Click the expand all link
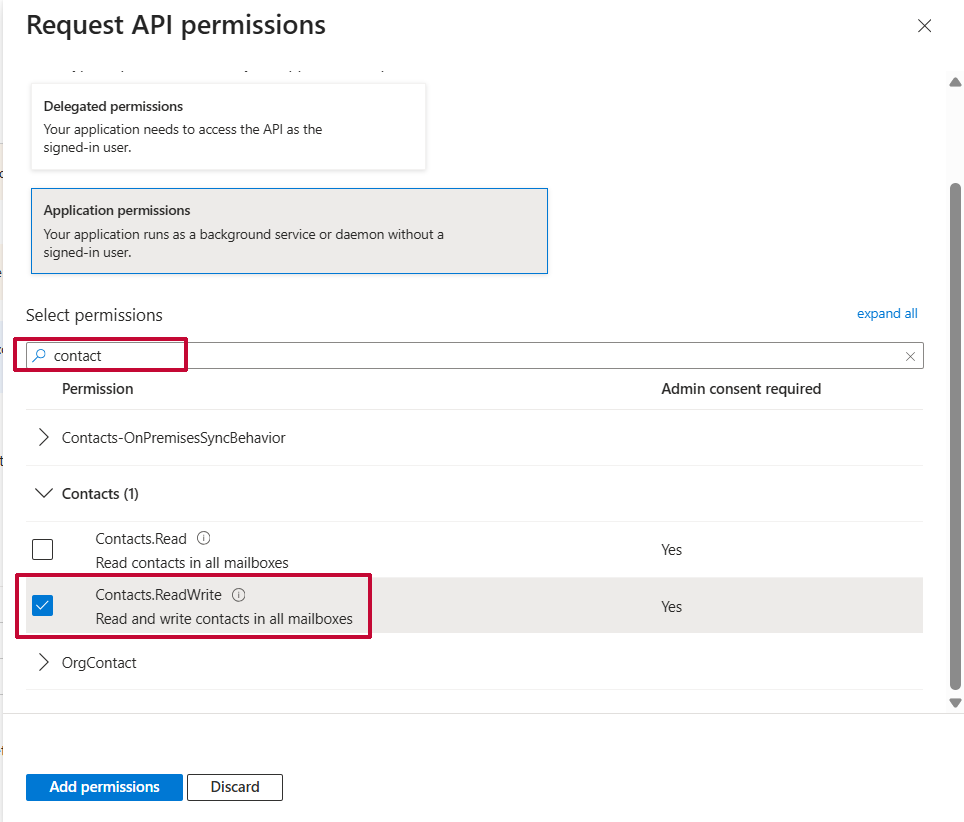 point(887,314)
